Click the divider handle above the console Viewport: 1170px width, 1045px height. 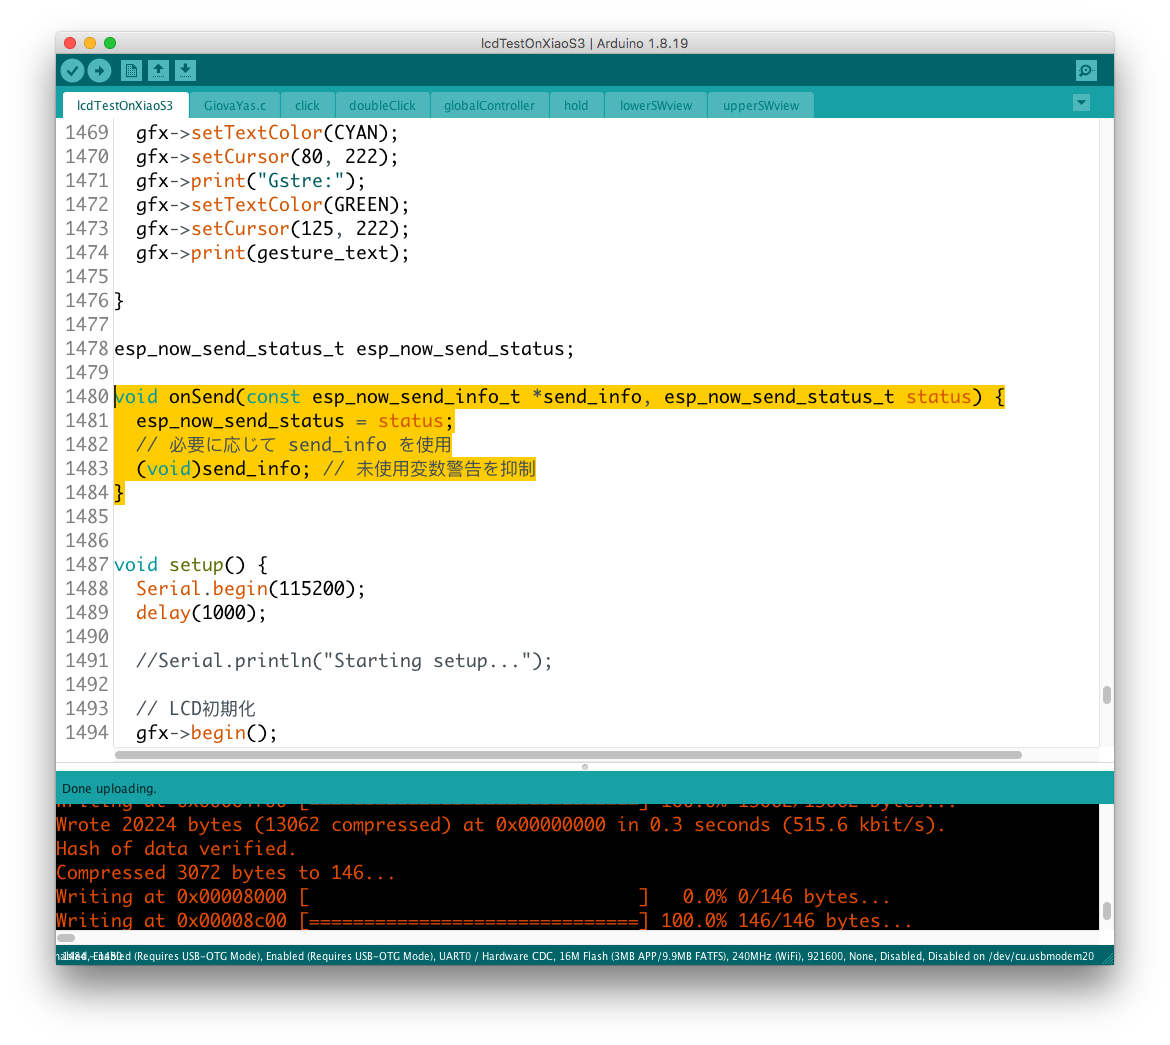[585, 766]
